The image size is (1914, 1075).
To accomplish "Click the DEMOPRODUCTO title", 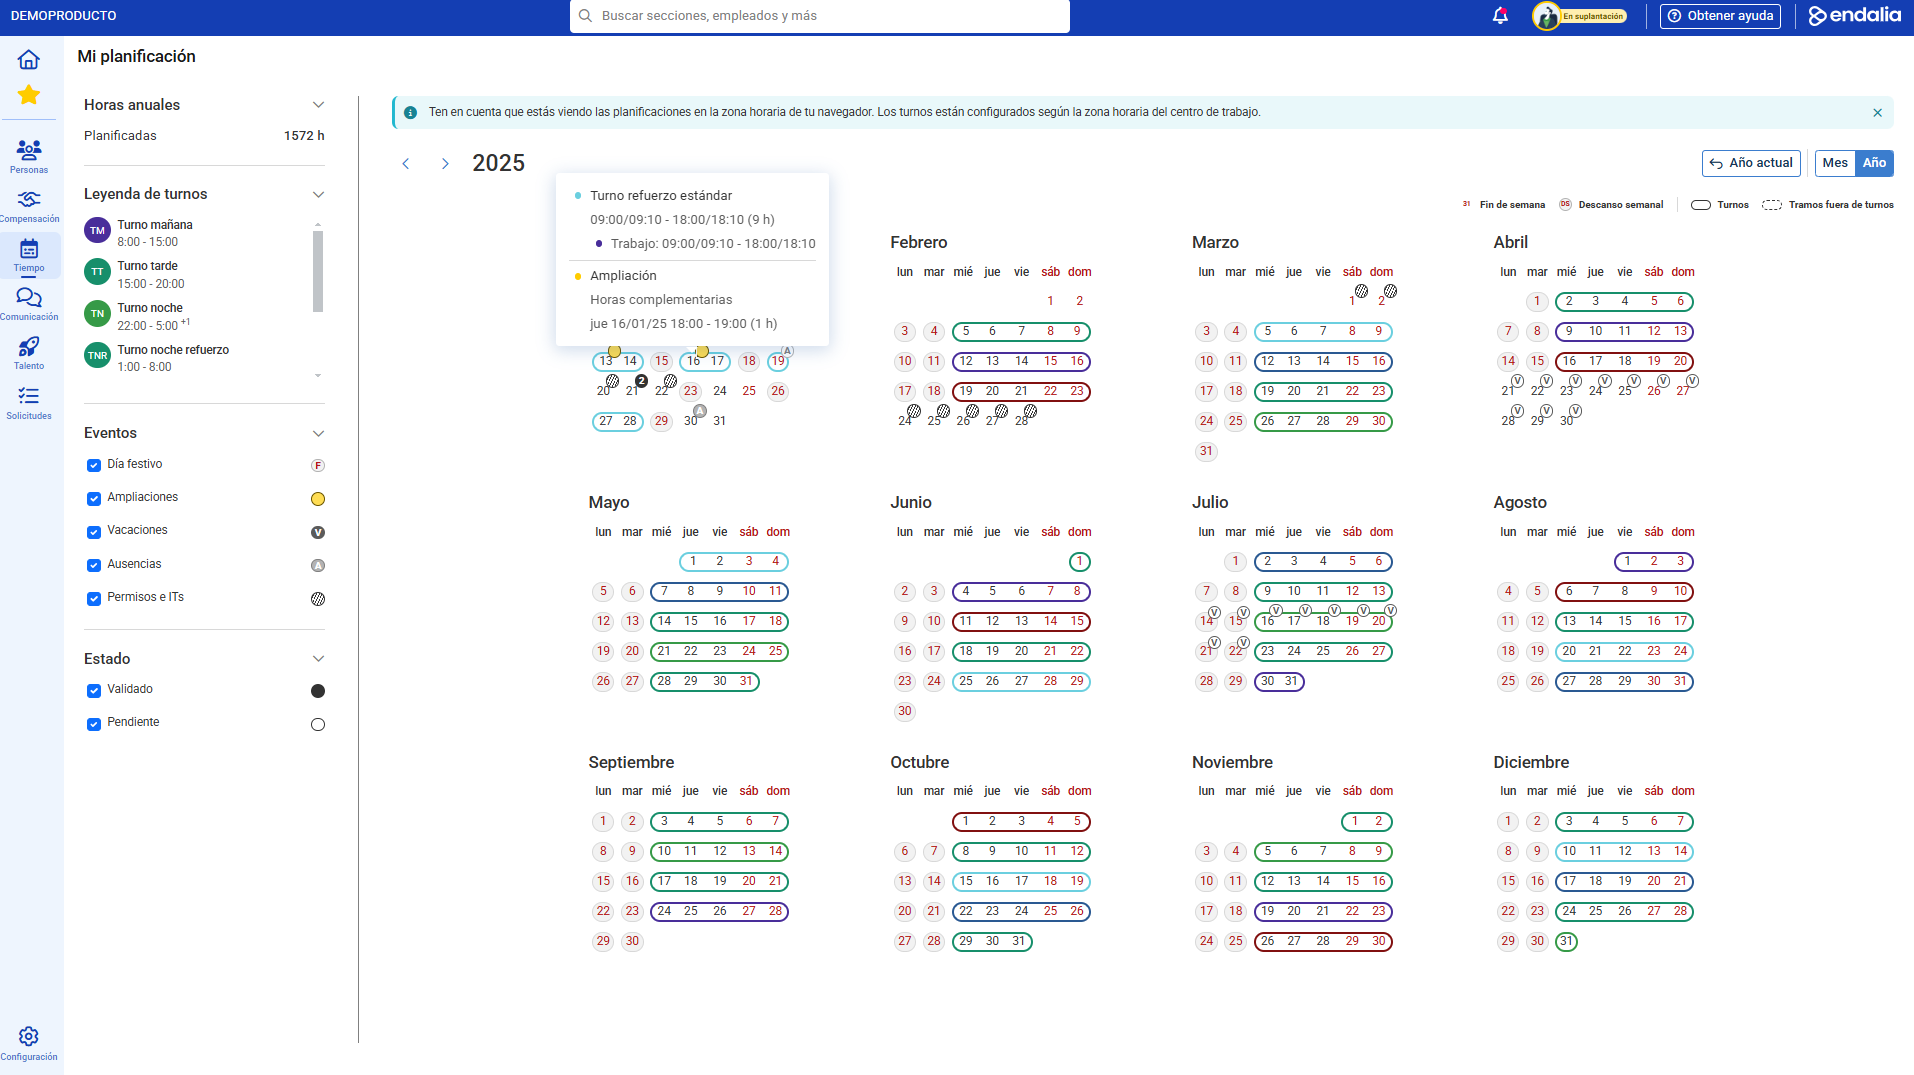I will click(x=64, y=16).
